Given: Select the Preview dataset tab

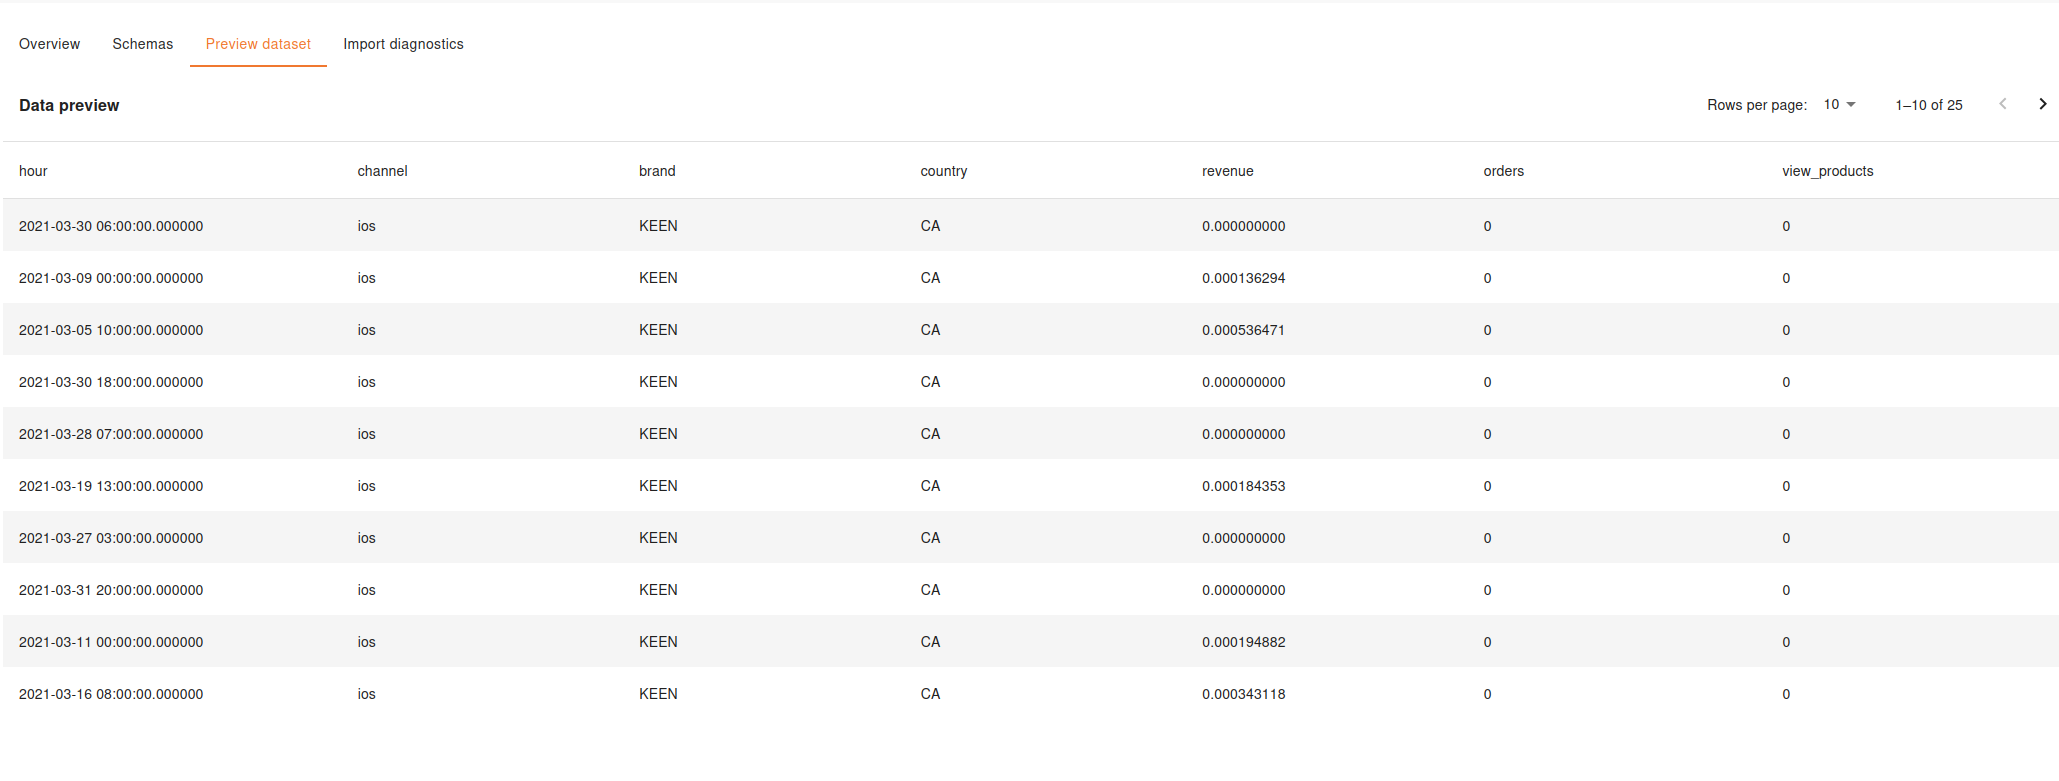Looking at the screenshot, I should (x=258, y=44).
